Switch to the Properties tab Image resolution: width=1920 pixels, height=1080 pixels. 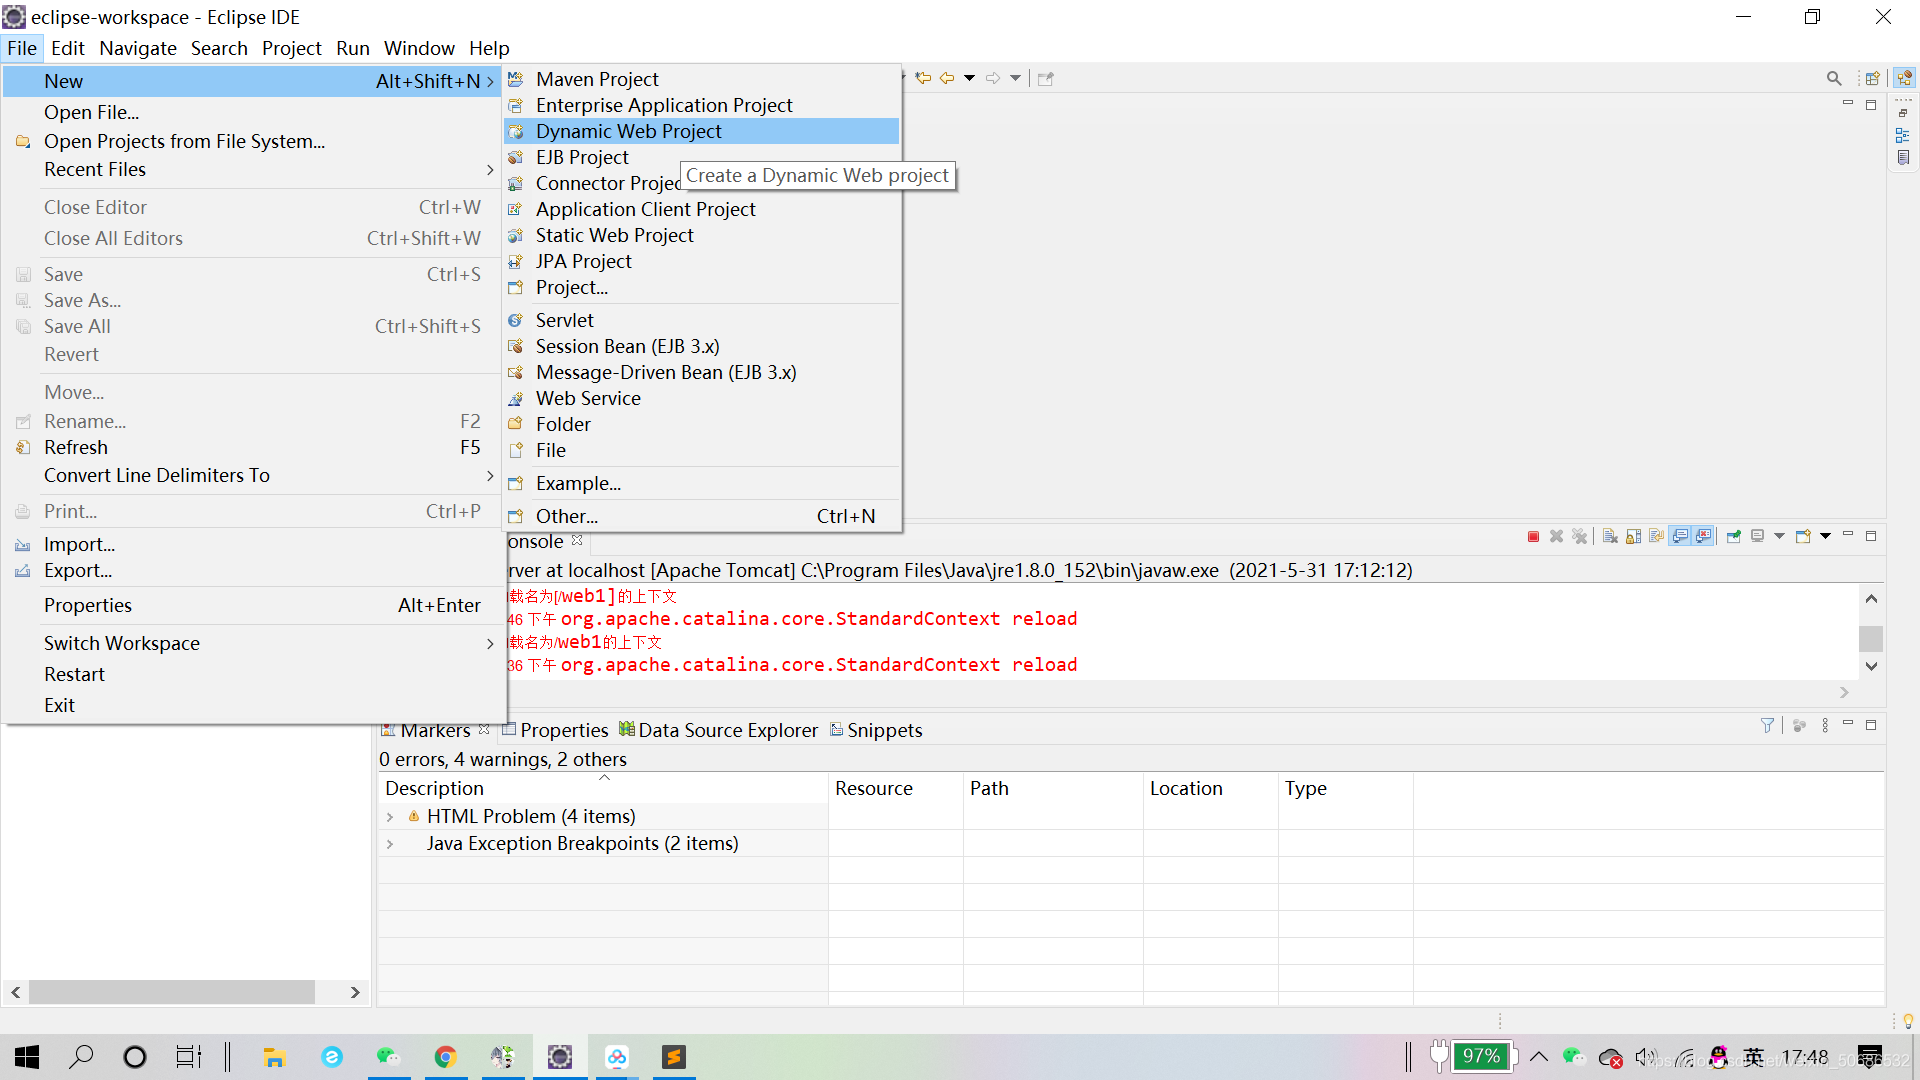pos(555,730)
